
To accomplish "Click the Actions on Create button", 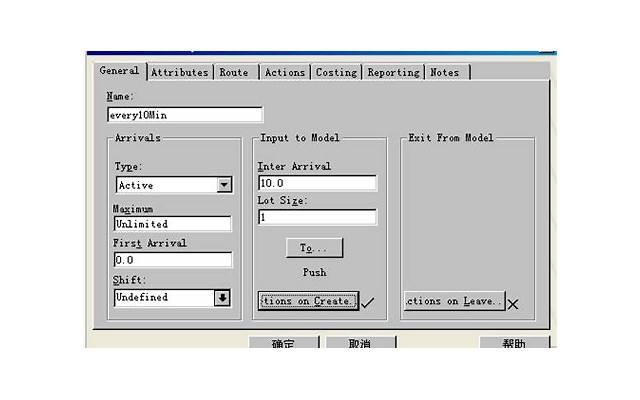I will (x=307, y=301).
